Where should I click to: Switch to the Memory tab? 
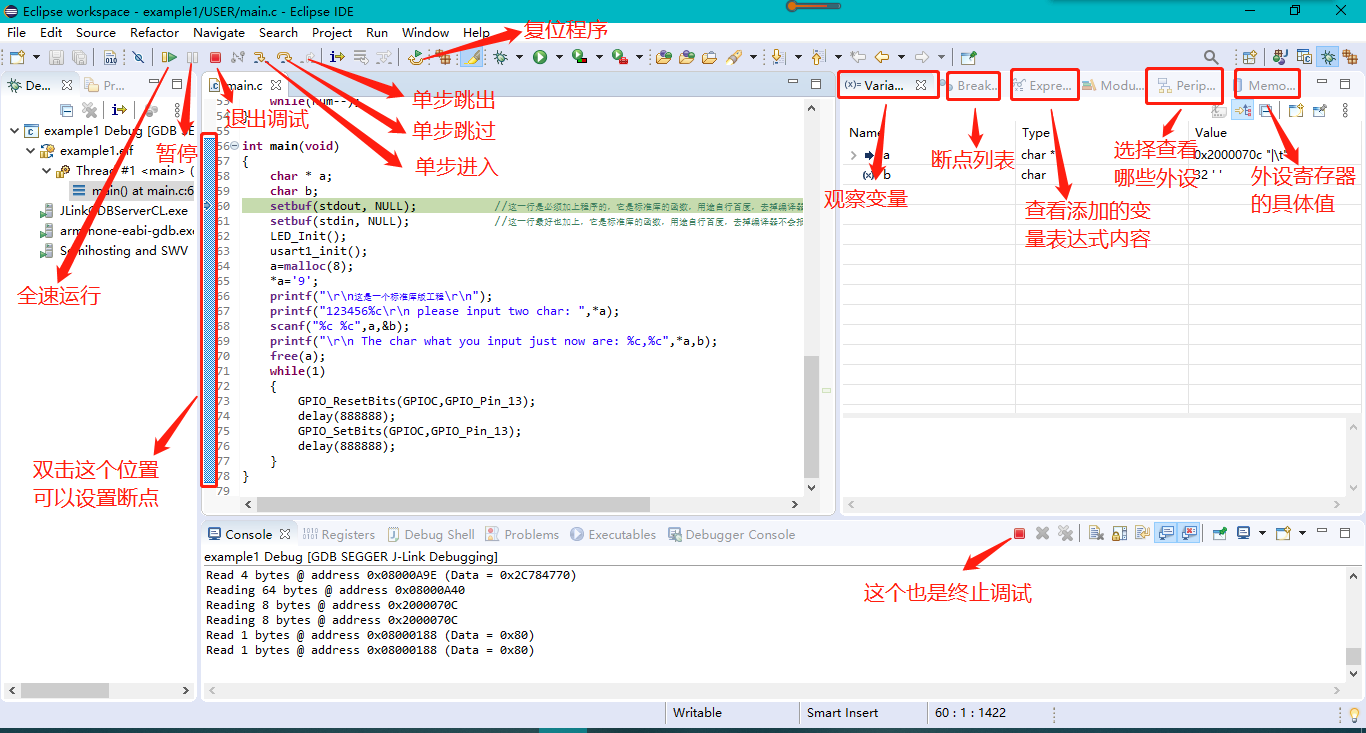pos(1267,85)
